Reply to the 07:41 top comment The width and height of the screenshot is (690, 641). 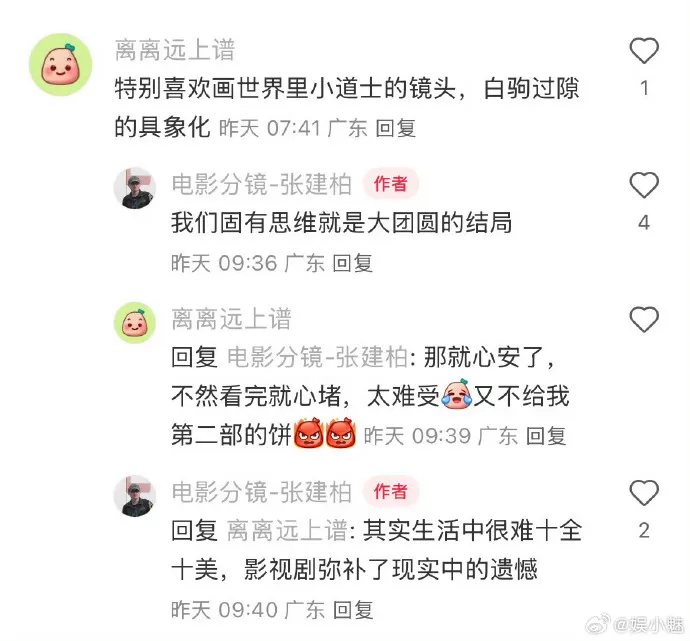click(396, 128)
